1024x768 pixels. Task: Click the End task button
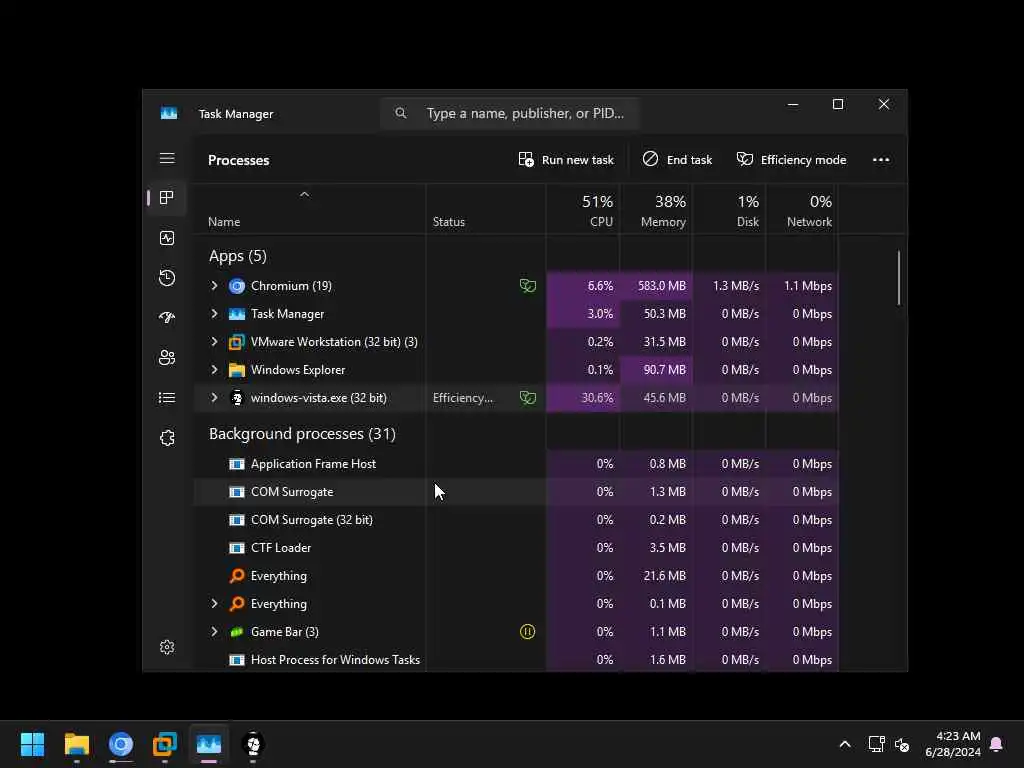pyautogui.click(x=678, y=159)
